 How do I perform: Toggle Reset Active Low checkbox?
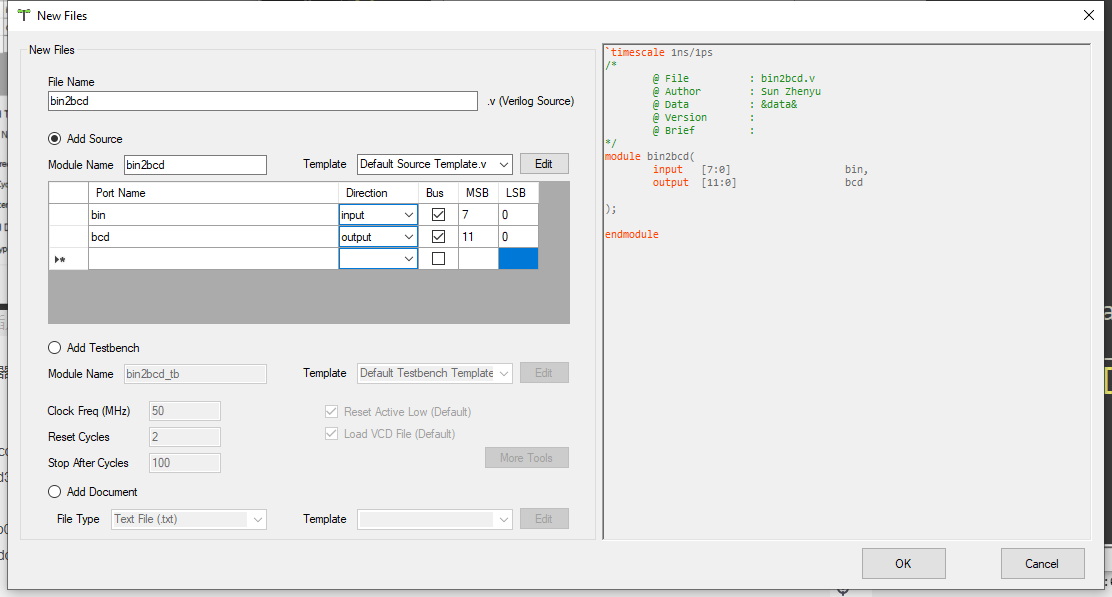[331, 411]
